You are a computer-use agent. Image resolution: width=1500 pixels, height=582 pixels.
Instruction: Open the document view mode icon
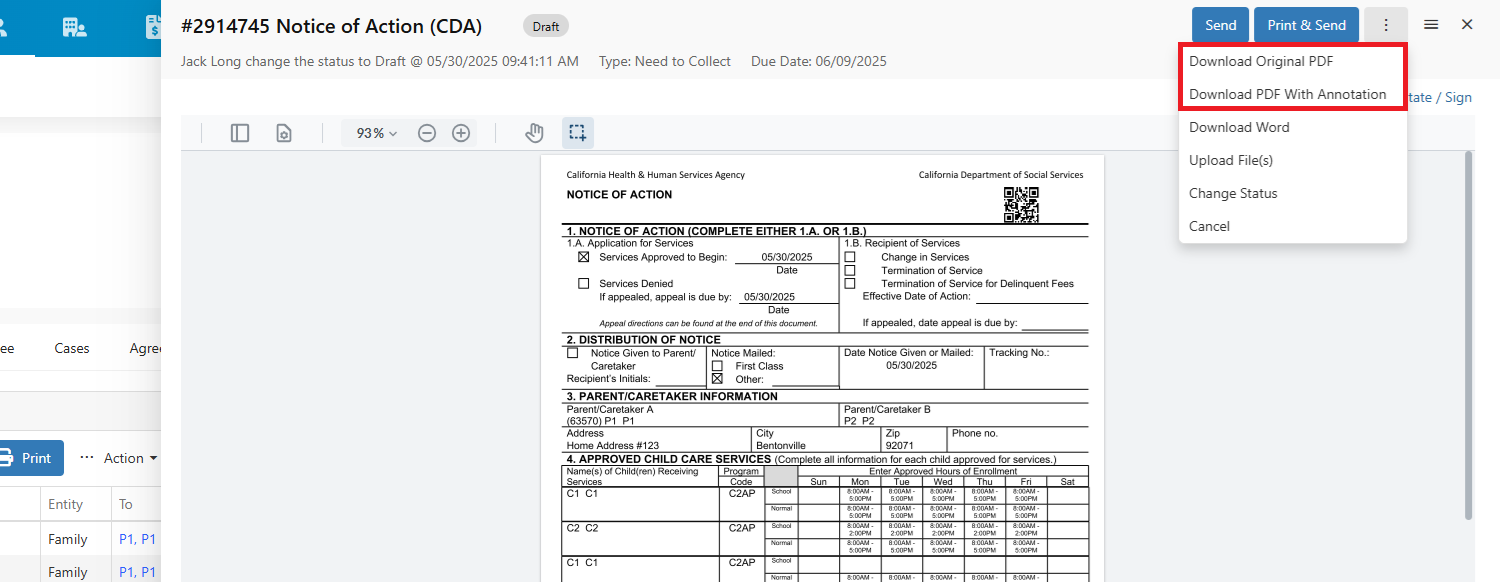point(284,133)
